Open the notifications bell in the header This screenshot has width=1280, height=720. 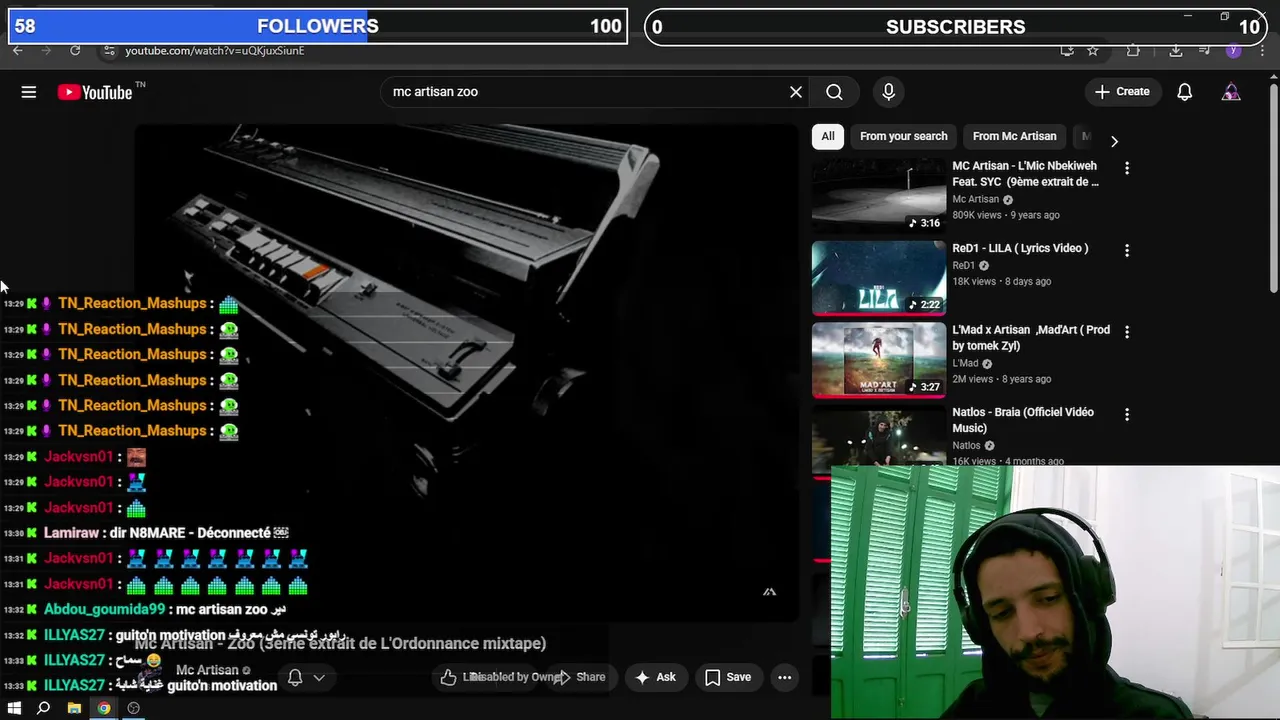tap(1185, 92)
